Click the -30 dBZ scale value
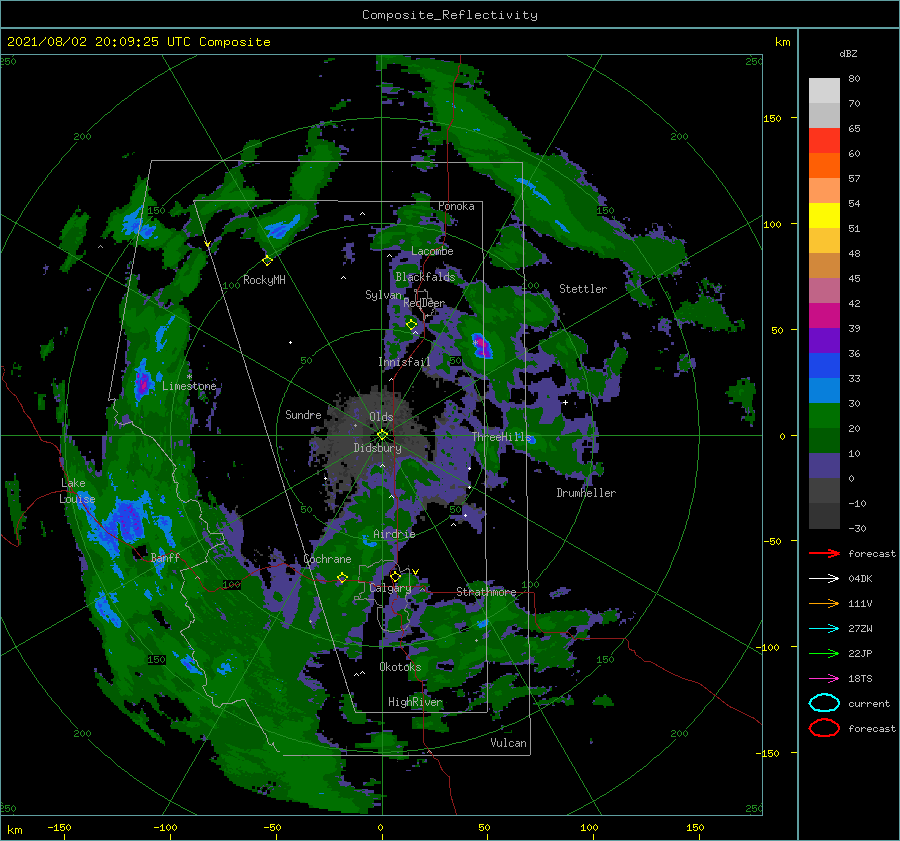Screen dimensions: 900x841 pos(857,528)
